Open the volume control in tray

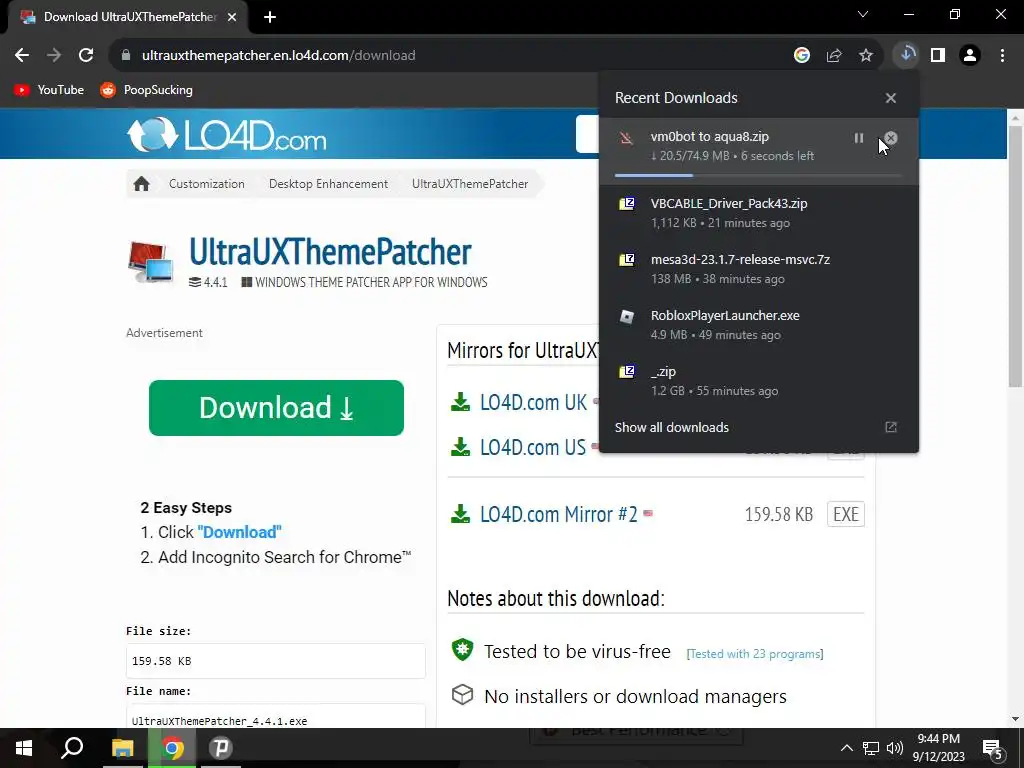[x=895, y=748]
